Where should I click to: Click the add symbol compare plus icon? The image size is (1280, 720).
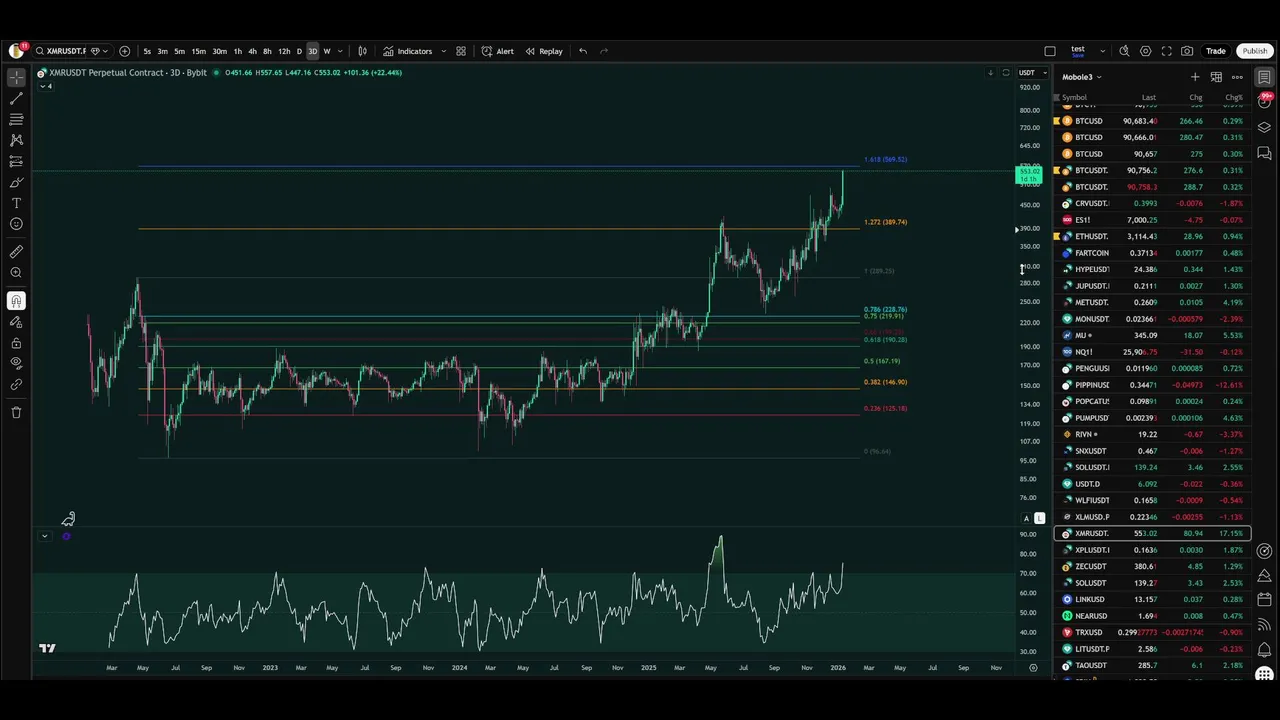[x=124, y=51]
